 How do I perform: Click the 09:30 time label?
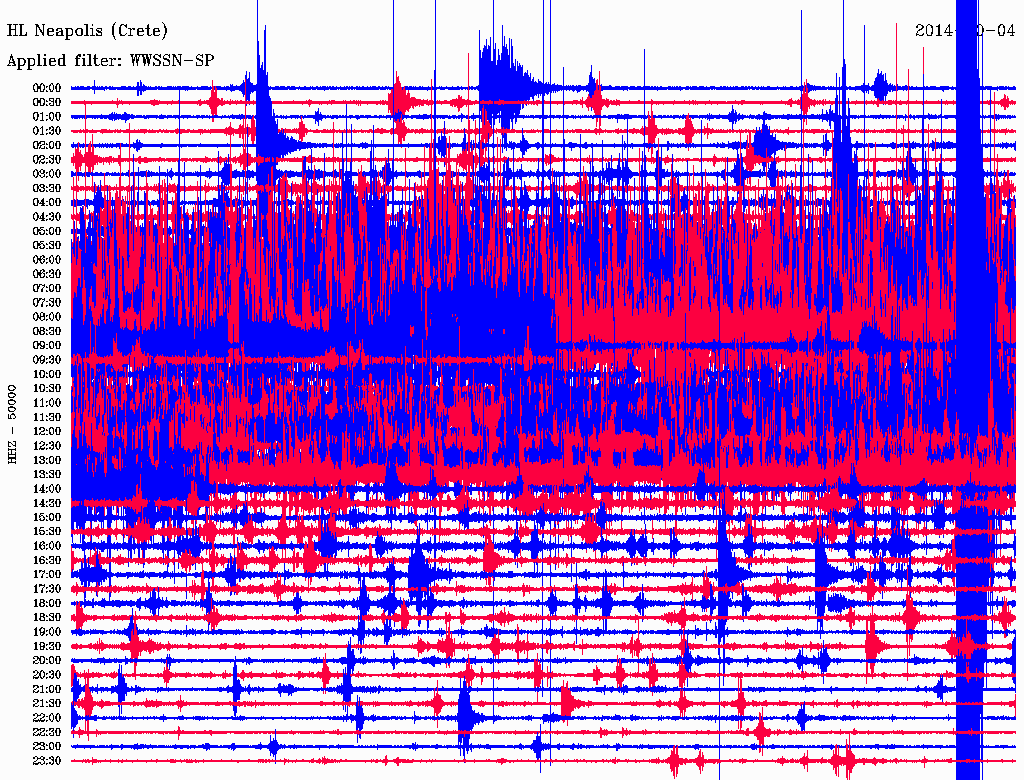click(47, 360)
